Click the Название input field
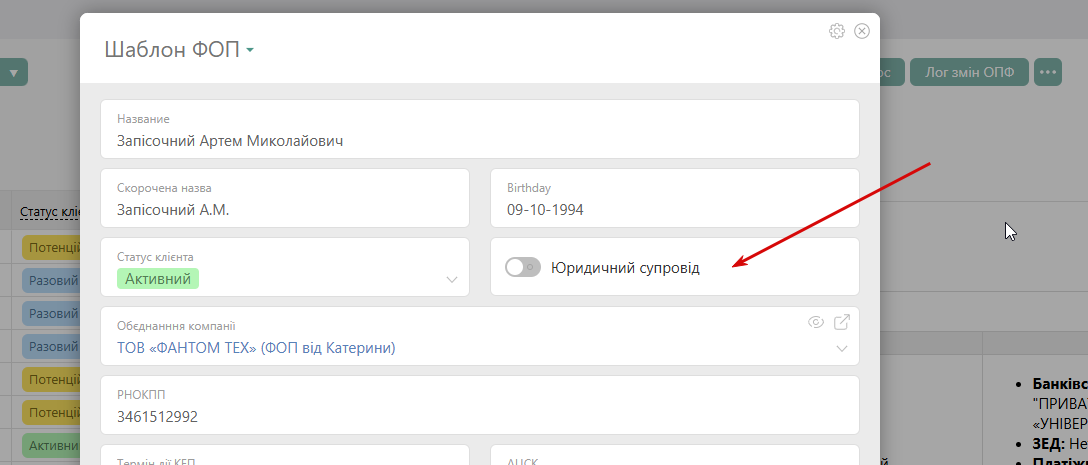Image resolution: width=1088 pixels, height=465 pixels. pos(480,141)
